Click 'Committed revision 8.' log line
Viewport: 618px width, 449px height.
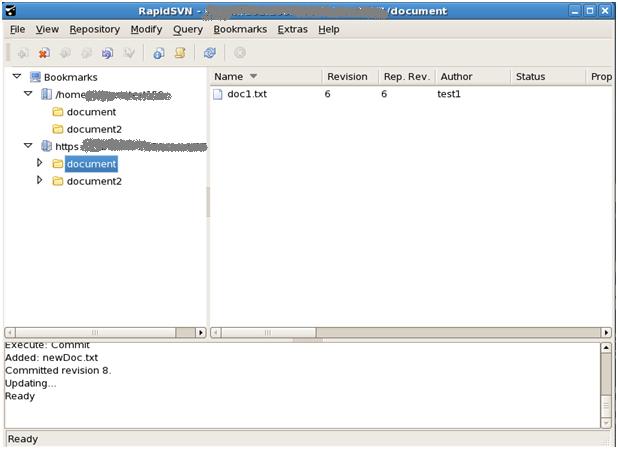(x=58, y=371)
